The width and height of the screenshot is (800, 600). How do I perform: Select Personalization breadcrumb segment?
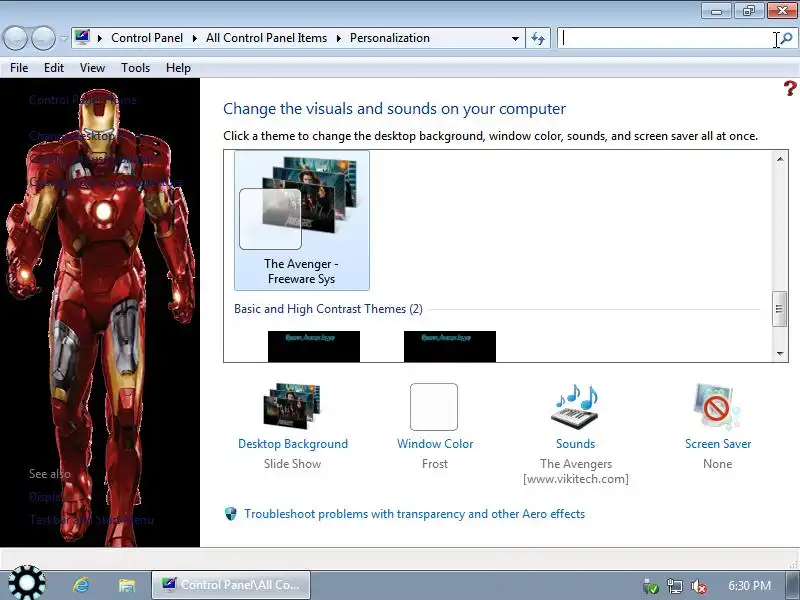pyautogui.click(x=390, y=38)
